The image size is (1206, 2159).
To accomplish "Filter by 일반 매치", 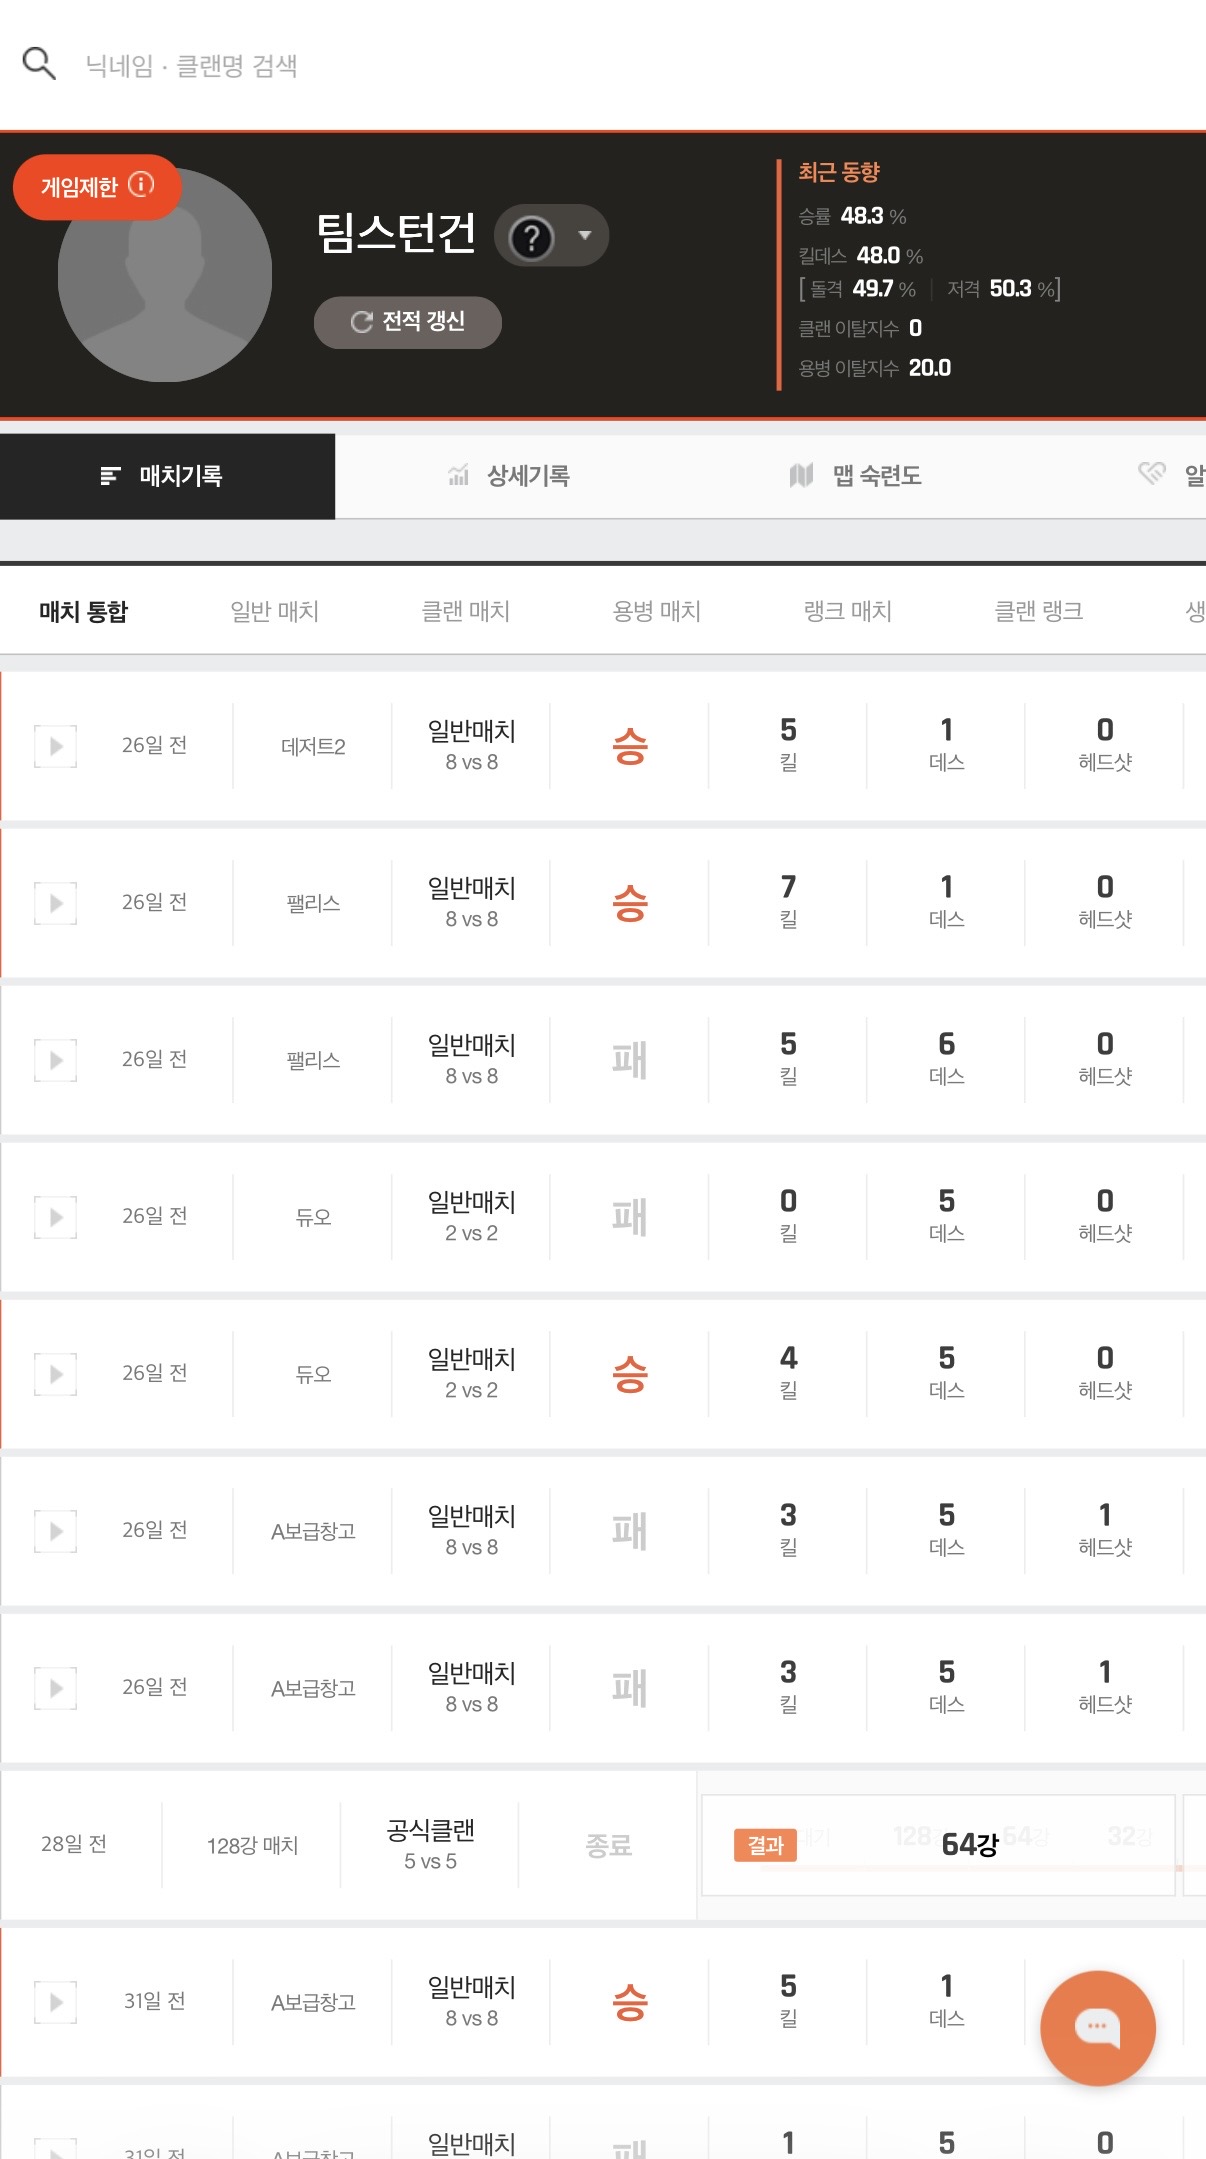I will tap(274, 611).
